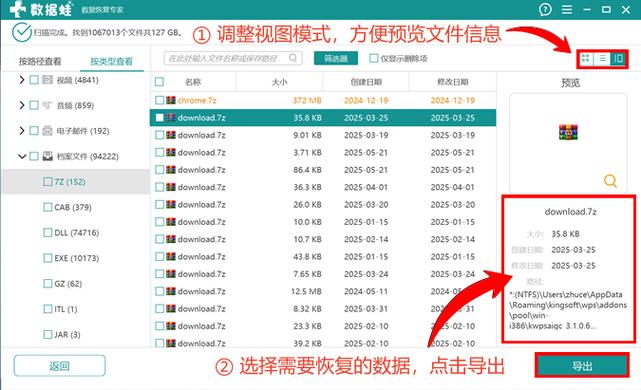Switch to grid thumbnail view mode
This screenshot has height=390, width=641.
(586, 58)
